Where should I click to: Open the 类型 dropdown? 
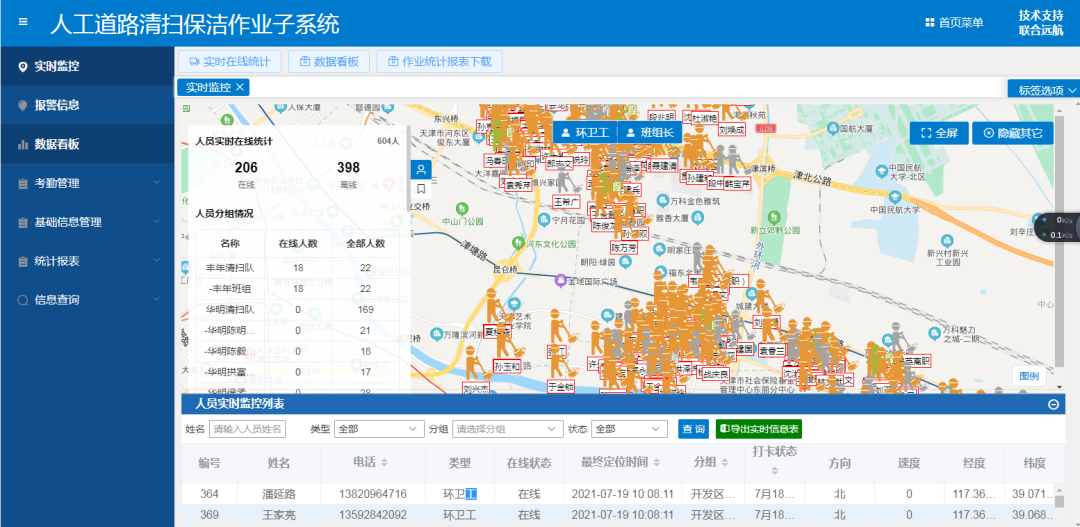(379, 428)
